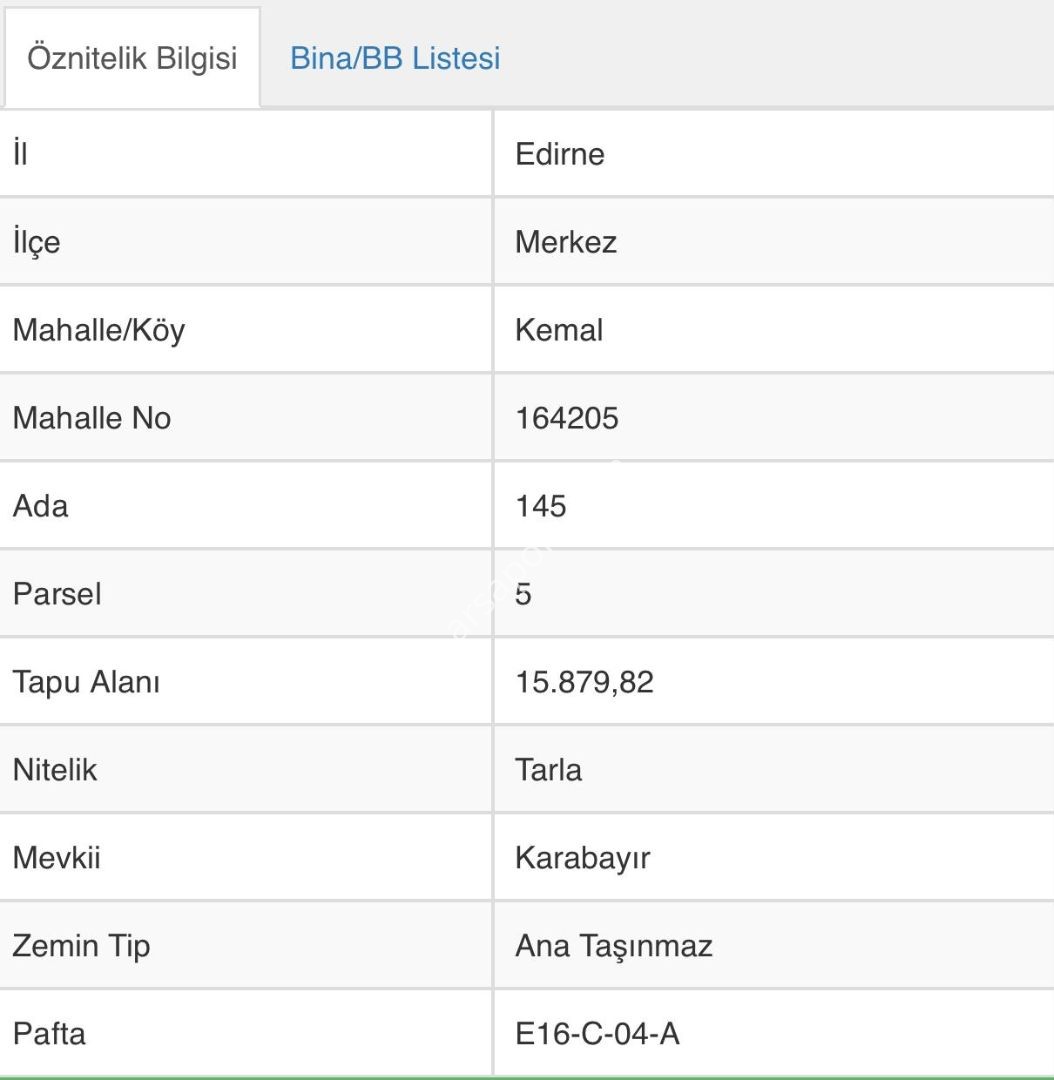This screenshot has height=1080, width=1054.
Task: Click the Tapu Alanı value 15.879,82
Action: click(584, 682)
